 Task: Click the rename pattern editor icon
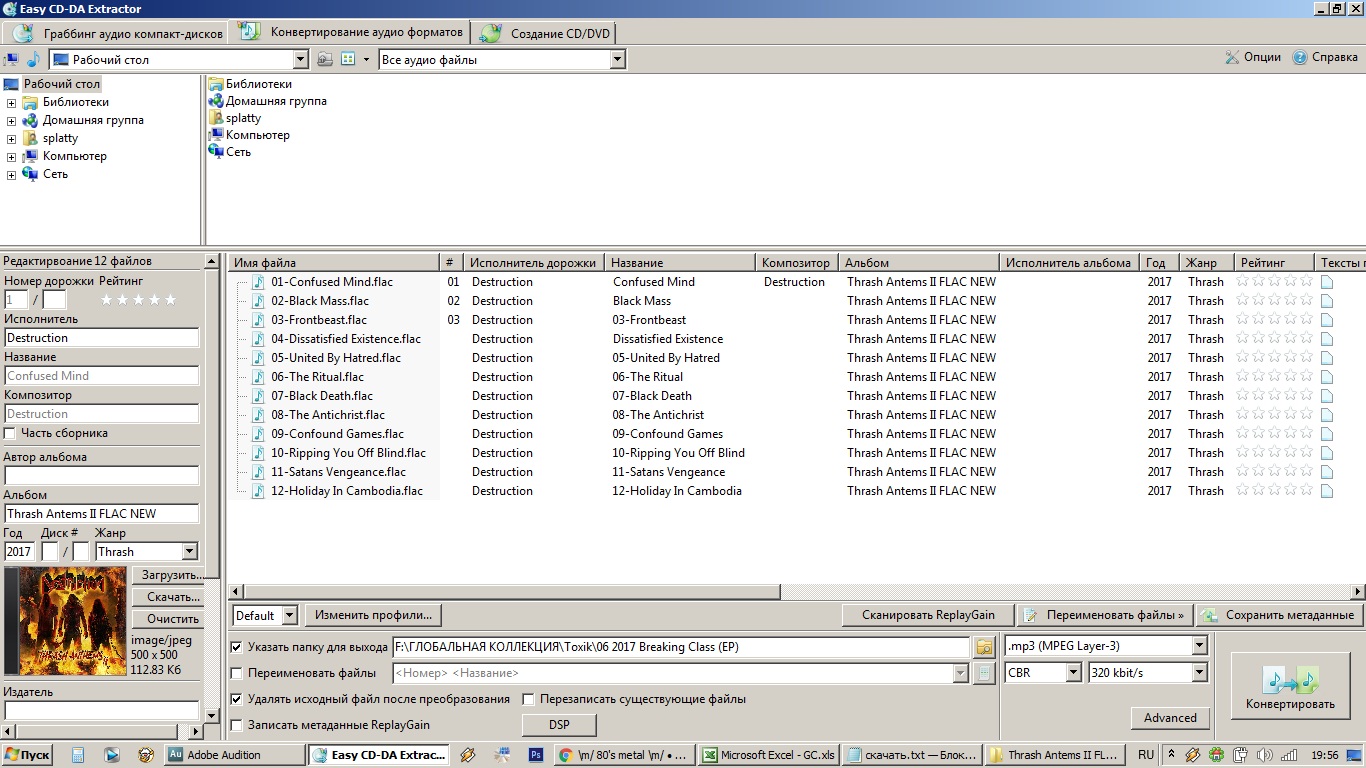coord(984,673)
